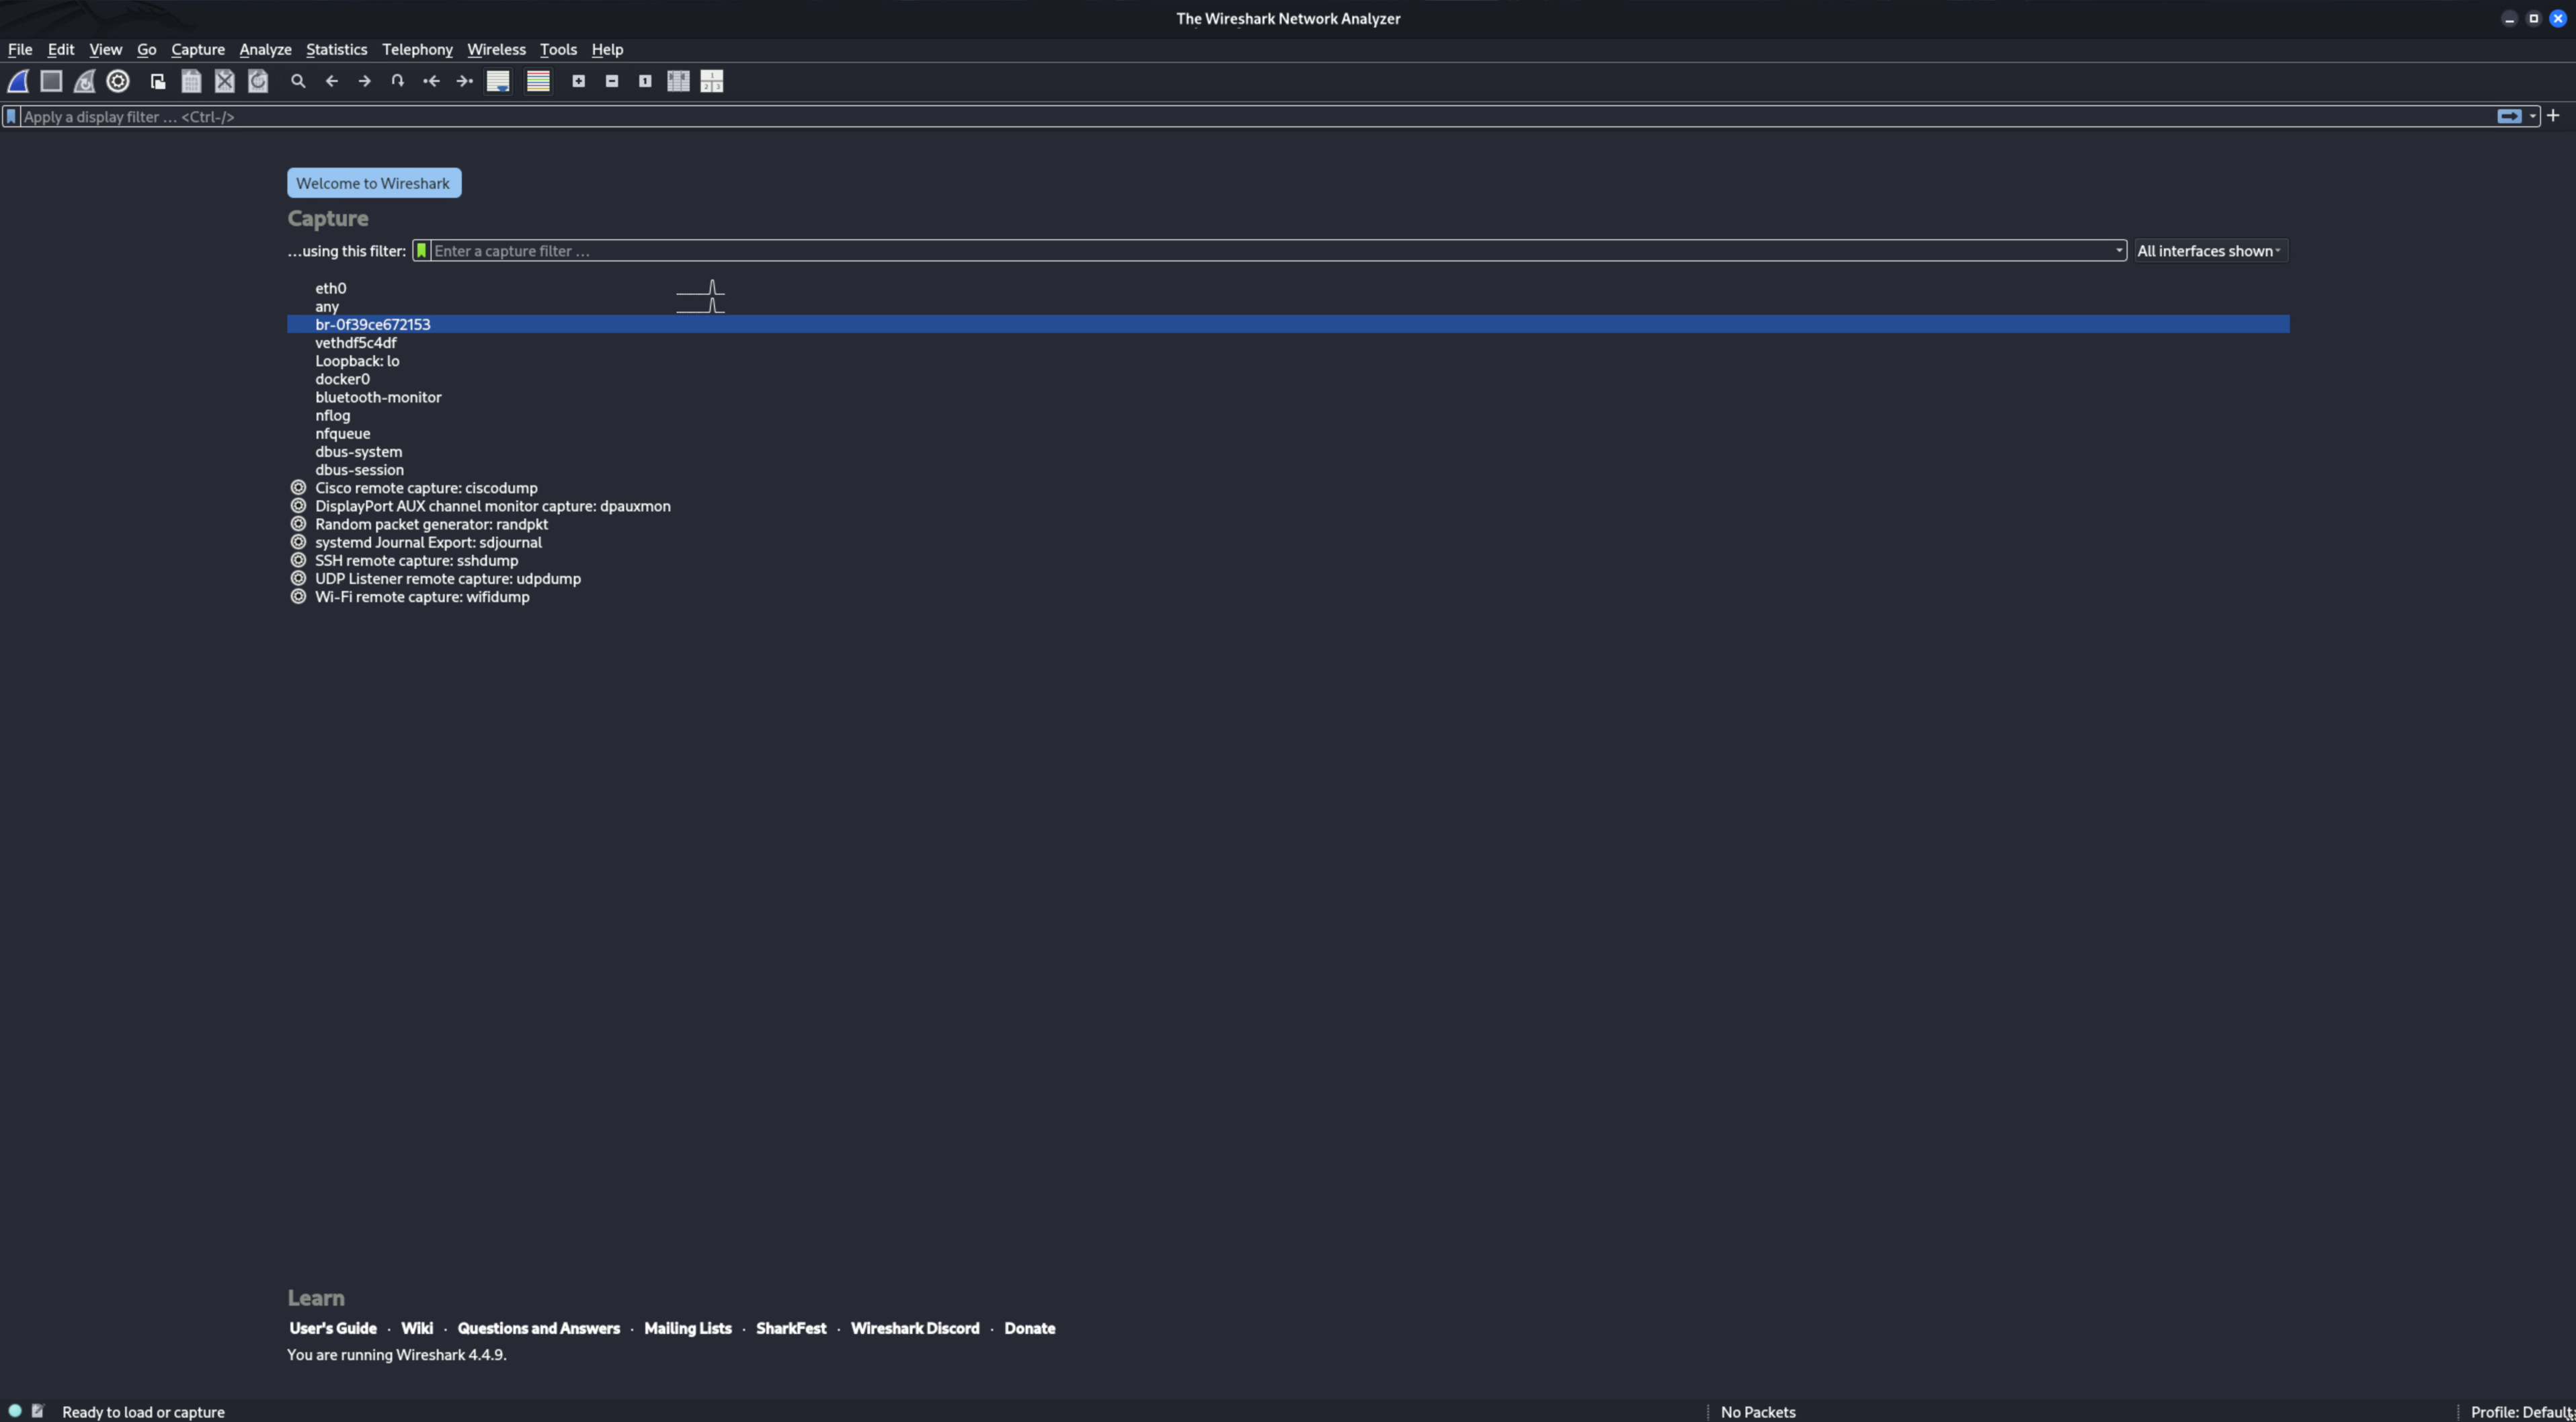Click the Save capture file icon

tap(191, 81)
